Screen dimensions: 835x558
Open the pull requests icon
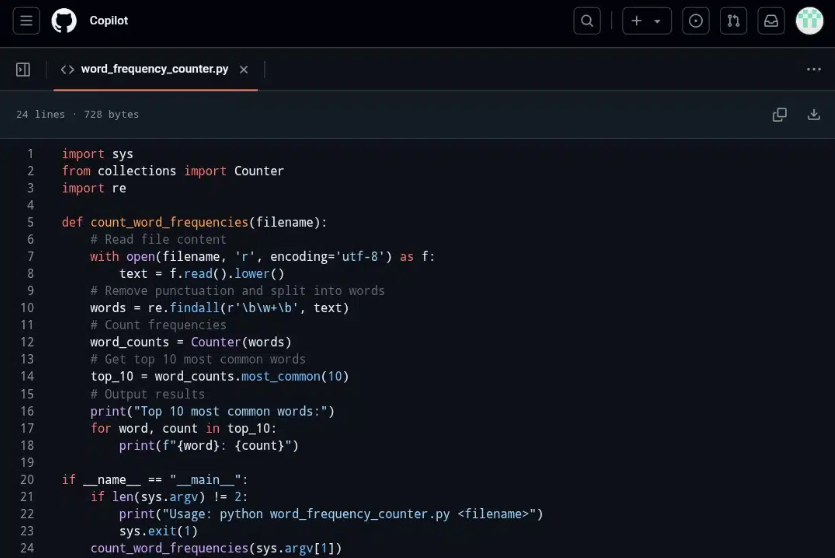click(x=734, y=21)
